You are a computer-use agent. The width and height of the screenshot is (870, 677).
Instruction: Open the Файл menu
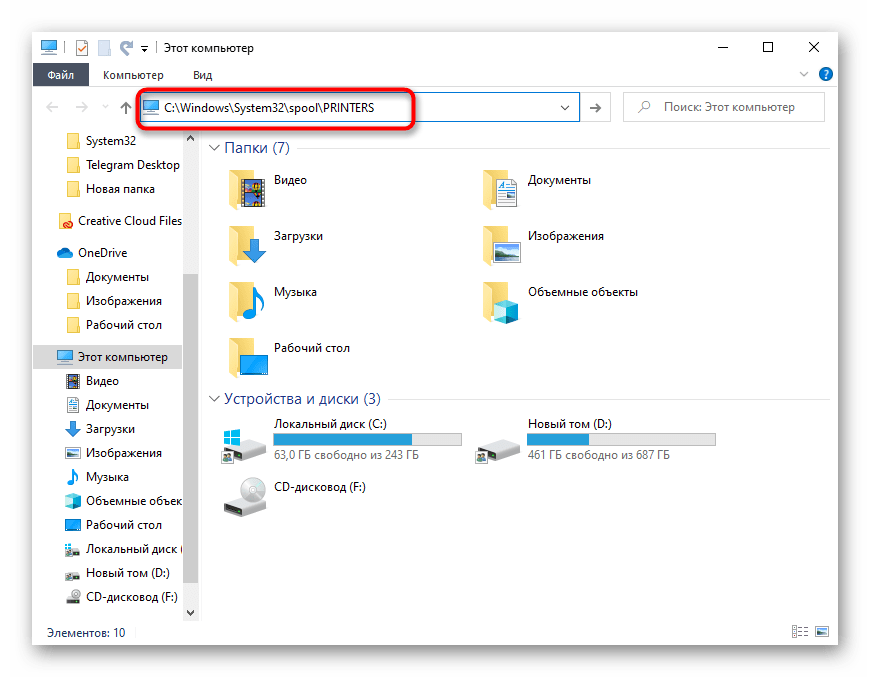tap(61, 75)
